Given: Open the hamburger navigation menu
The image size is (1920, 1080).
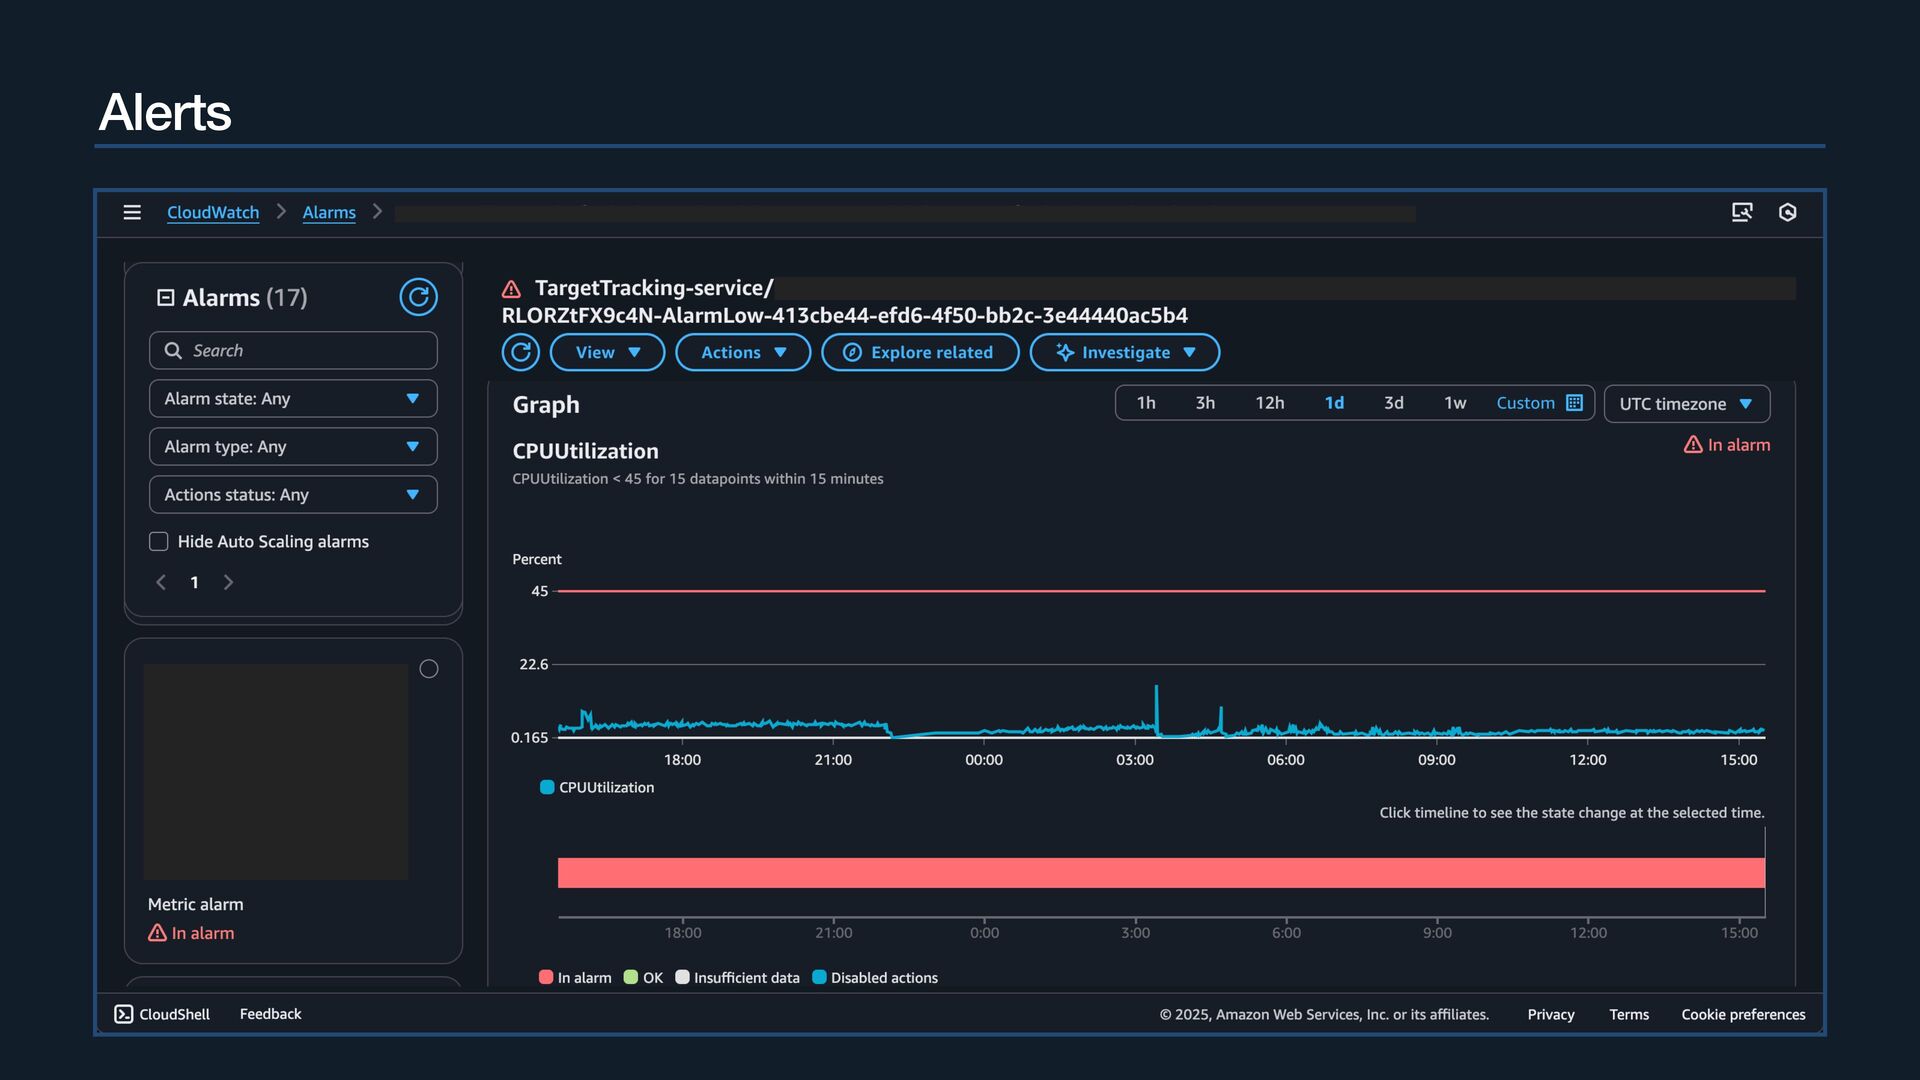Looking at the screenshot, I should [132, 212].
